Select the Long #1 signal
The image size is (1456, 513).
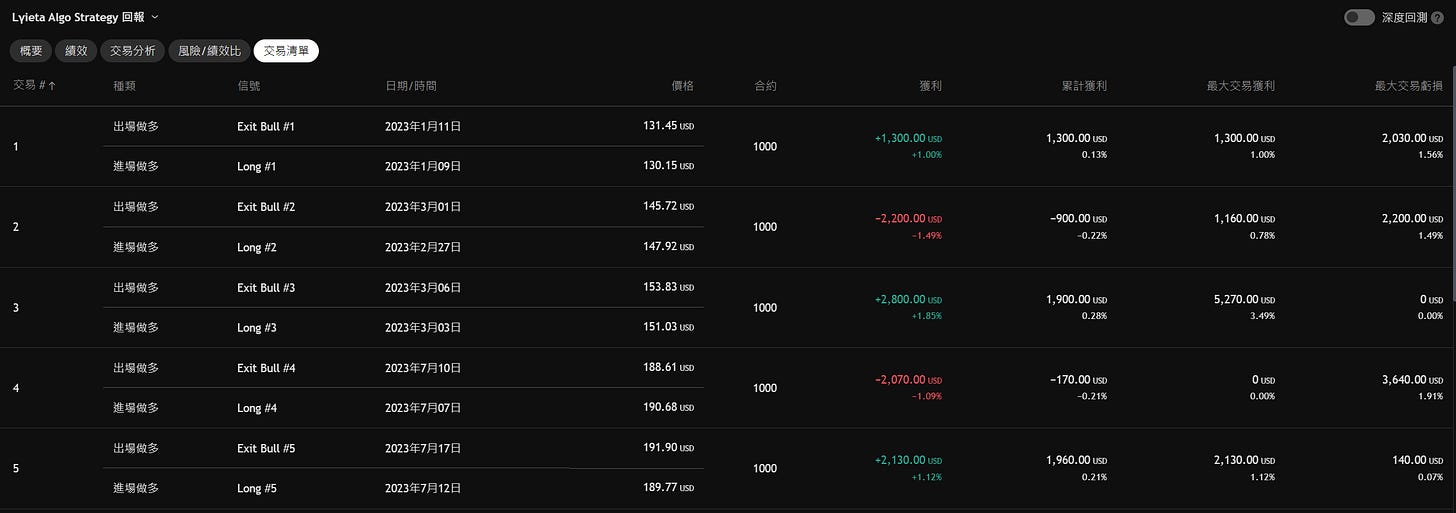[x=257, y=166]
